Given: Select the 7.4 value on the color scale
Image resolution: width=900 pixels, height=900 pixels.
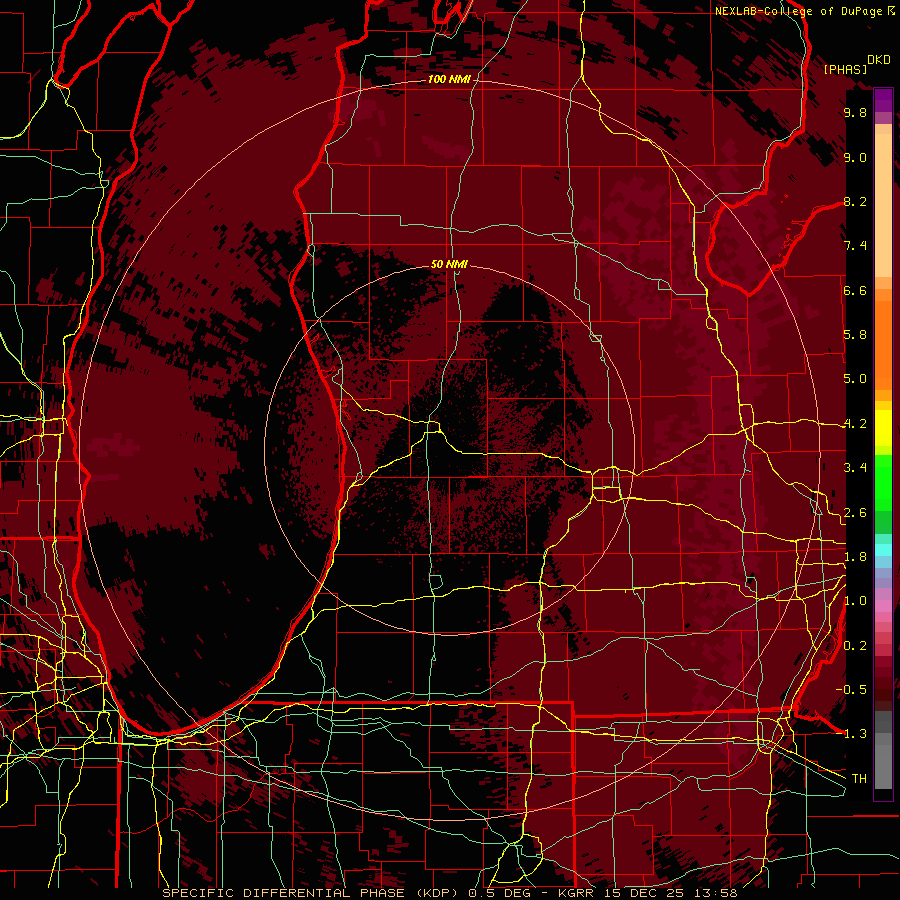Looking at the screenshot, I should [x=855, y=246].
